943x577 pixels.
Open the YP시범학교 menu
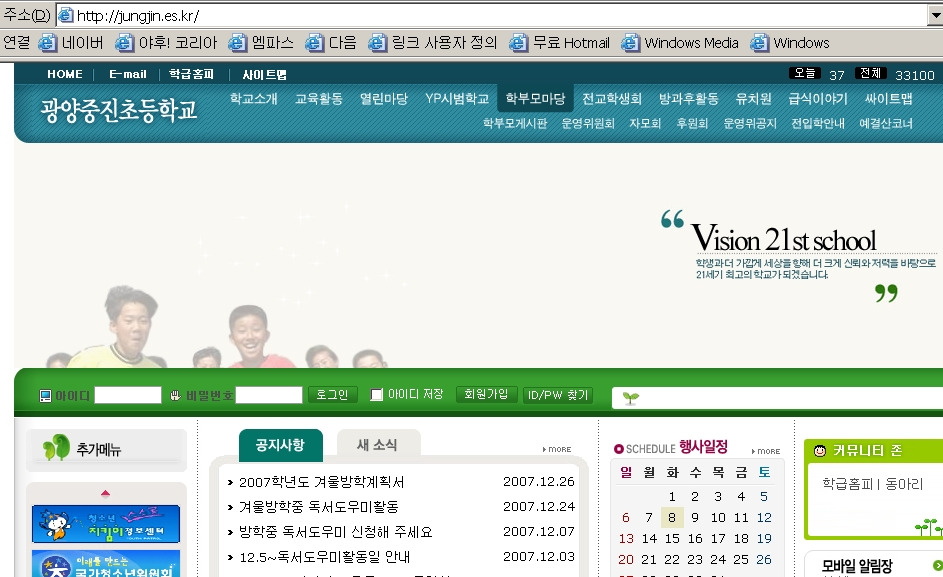click(457, 99)
